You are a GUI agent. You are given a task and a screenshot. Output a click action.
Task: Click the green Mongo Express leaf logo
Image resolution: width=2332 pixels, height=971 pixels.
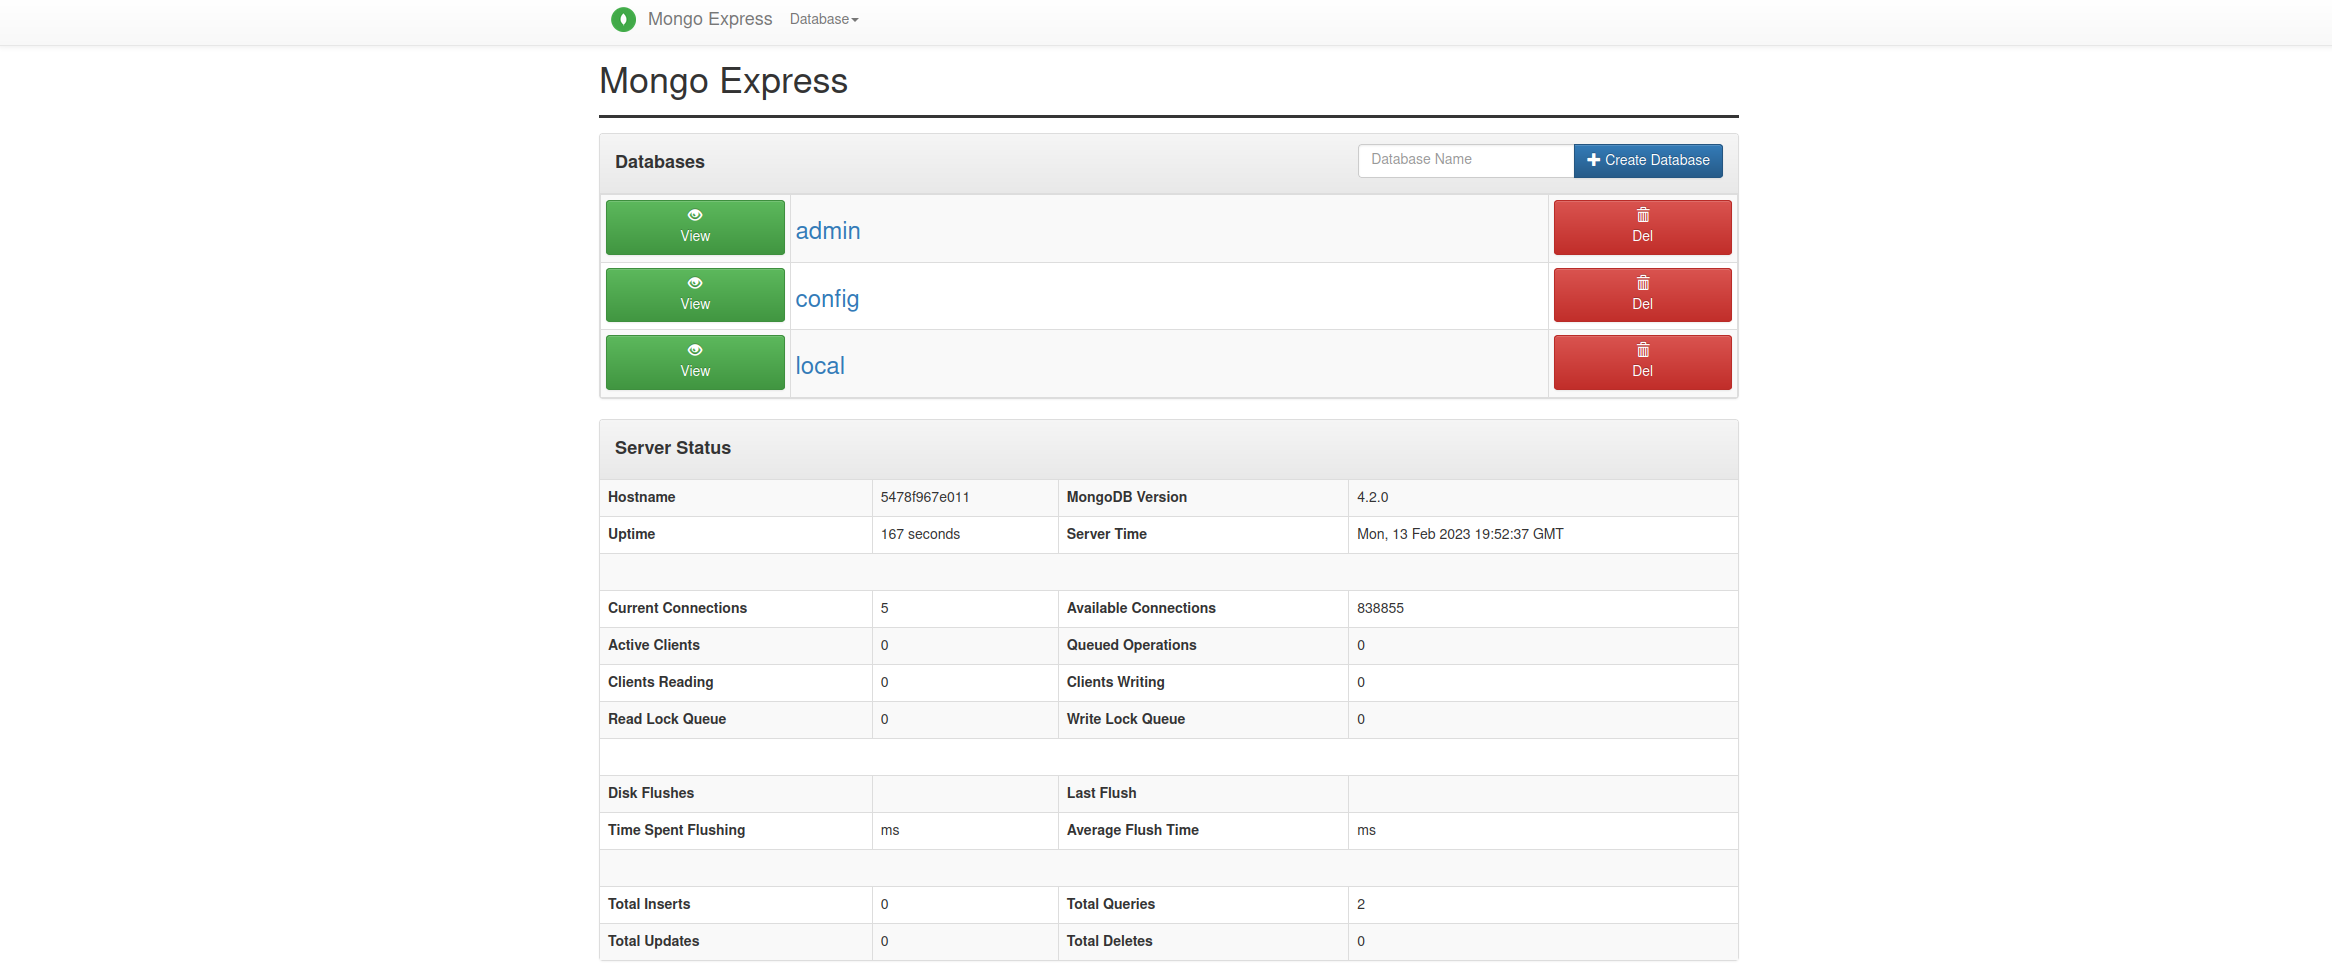[x=623, y=19]
